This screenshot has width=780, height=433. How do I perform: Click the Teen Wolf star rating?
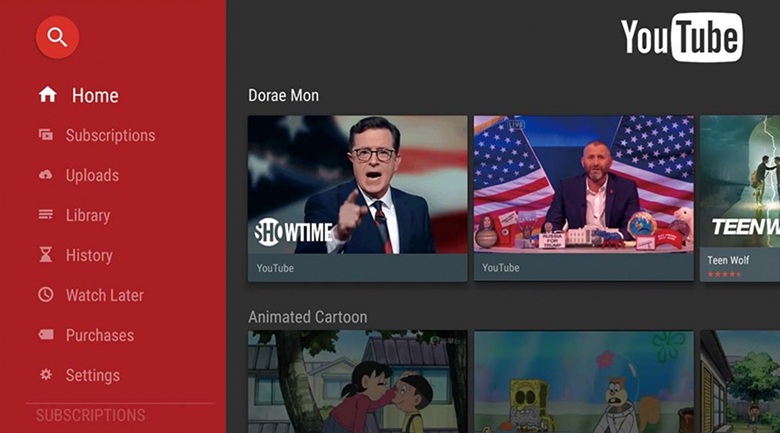coord(724,274)
